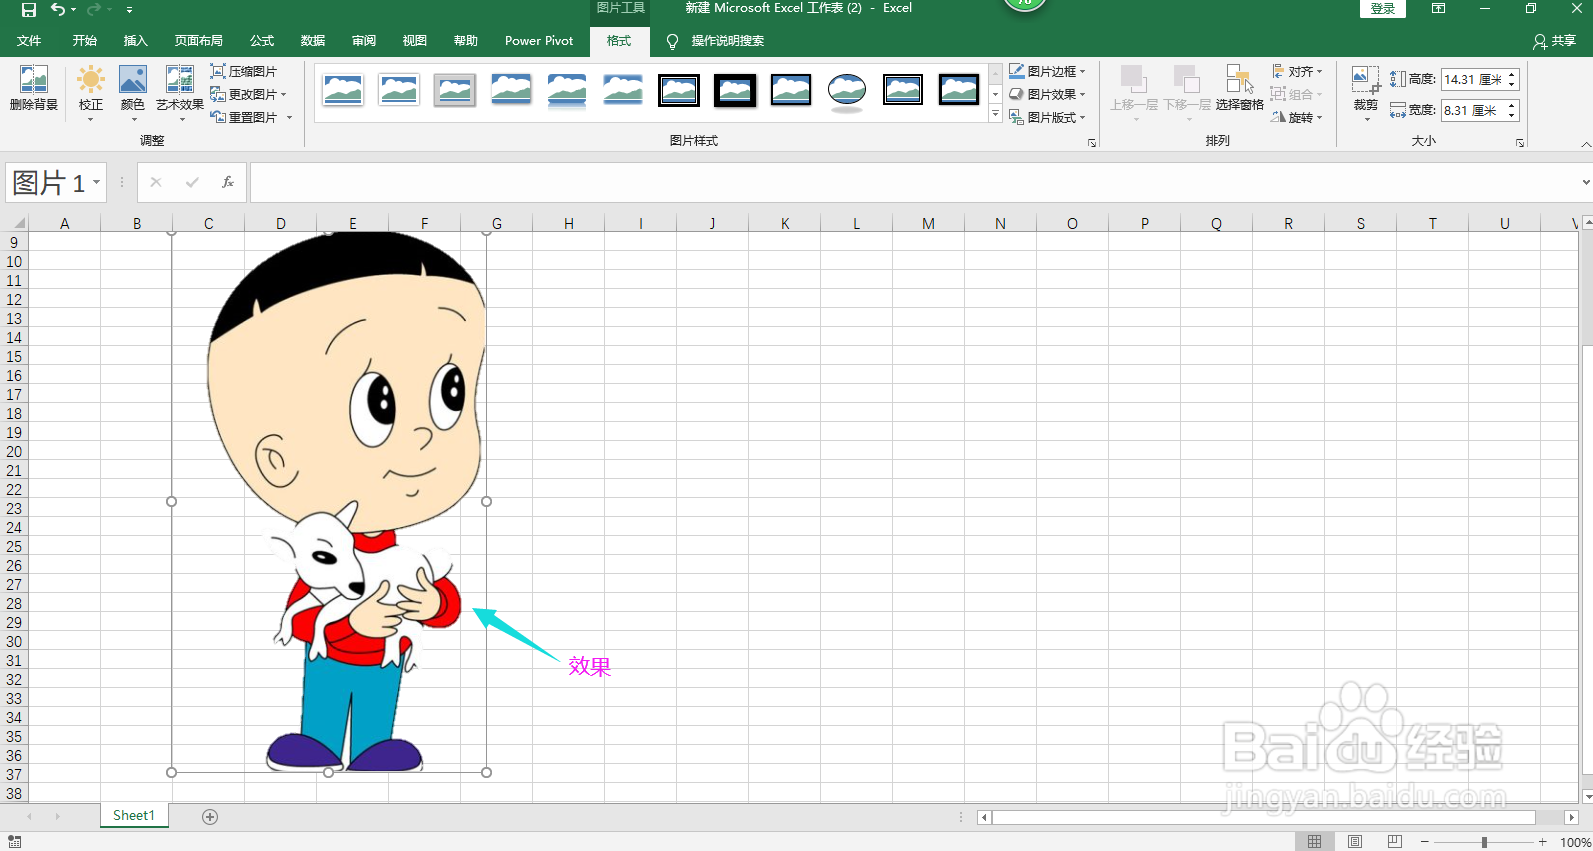Switch to the Home (开始) tab

85,41
